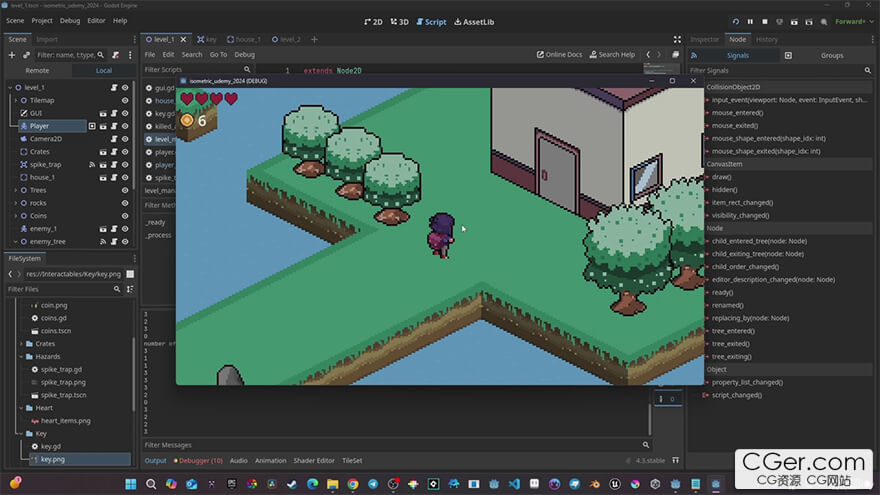Viewport: 880px width, 495px height.
Task: Pause the running project
Action: [x=750, y=22]
